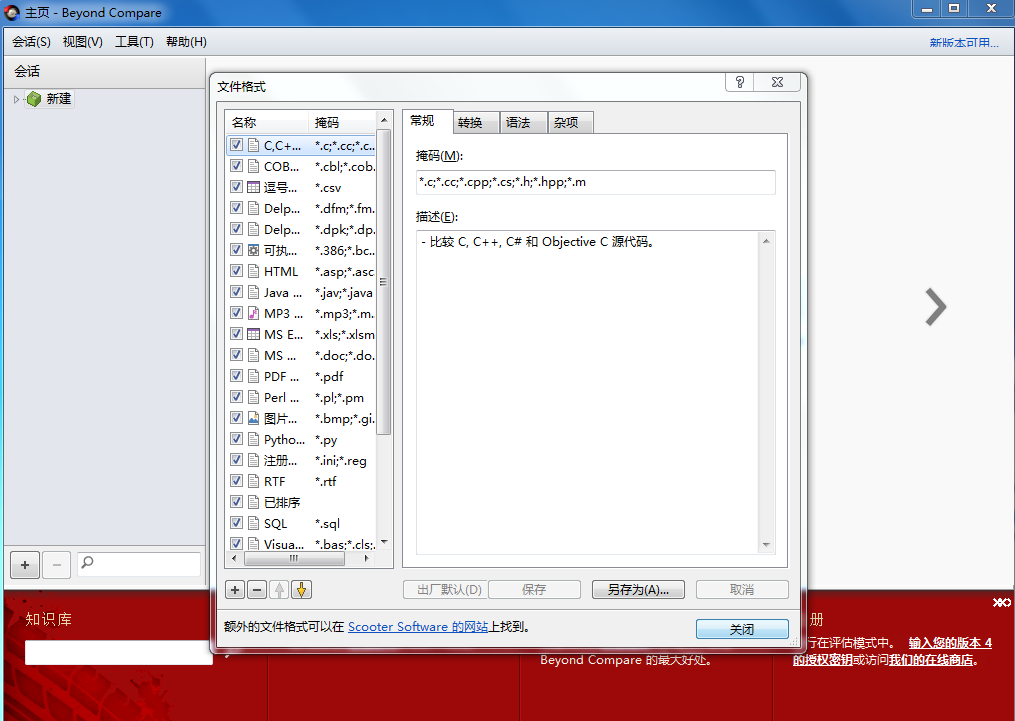
Task: Switch to the 杂项 tab
Action: [571, 122]
